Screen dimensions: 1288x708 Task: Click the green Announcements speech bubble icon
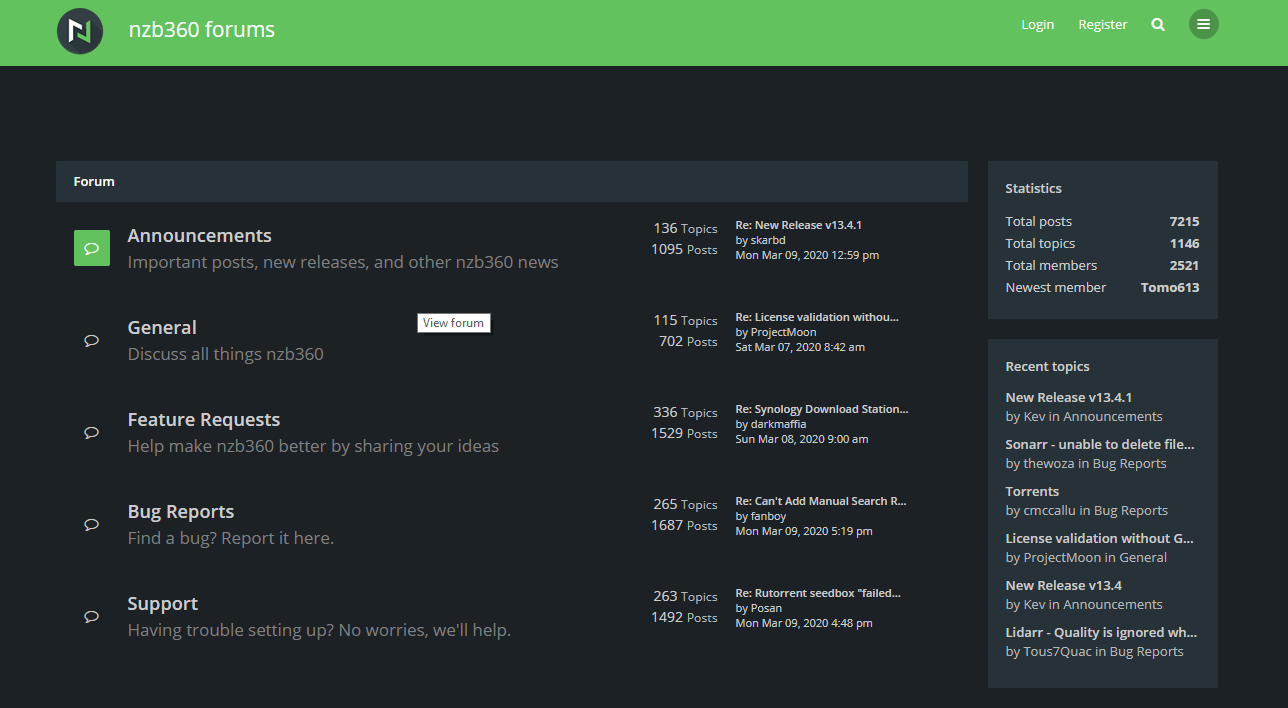[91, 247]
